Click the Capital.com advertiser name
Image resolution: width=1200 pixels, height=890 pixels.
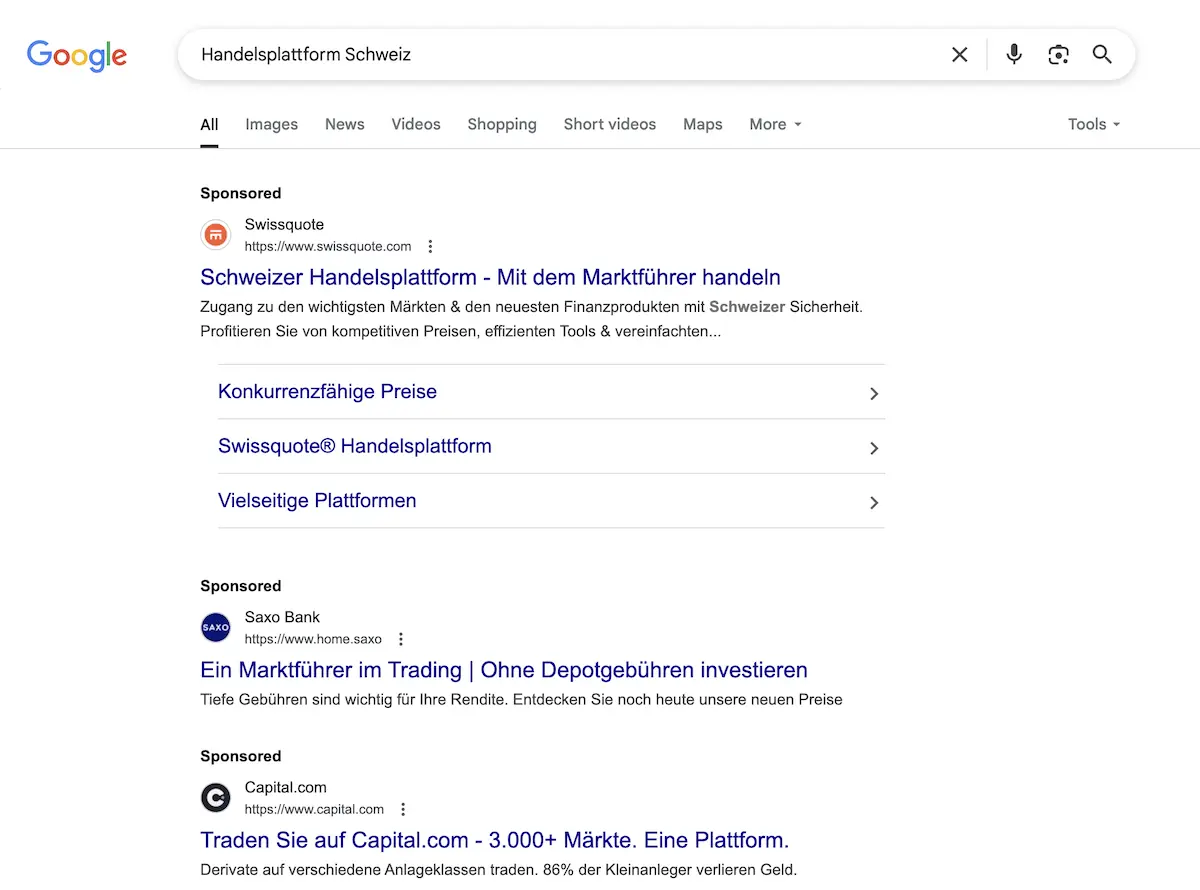click(286, 788)
